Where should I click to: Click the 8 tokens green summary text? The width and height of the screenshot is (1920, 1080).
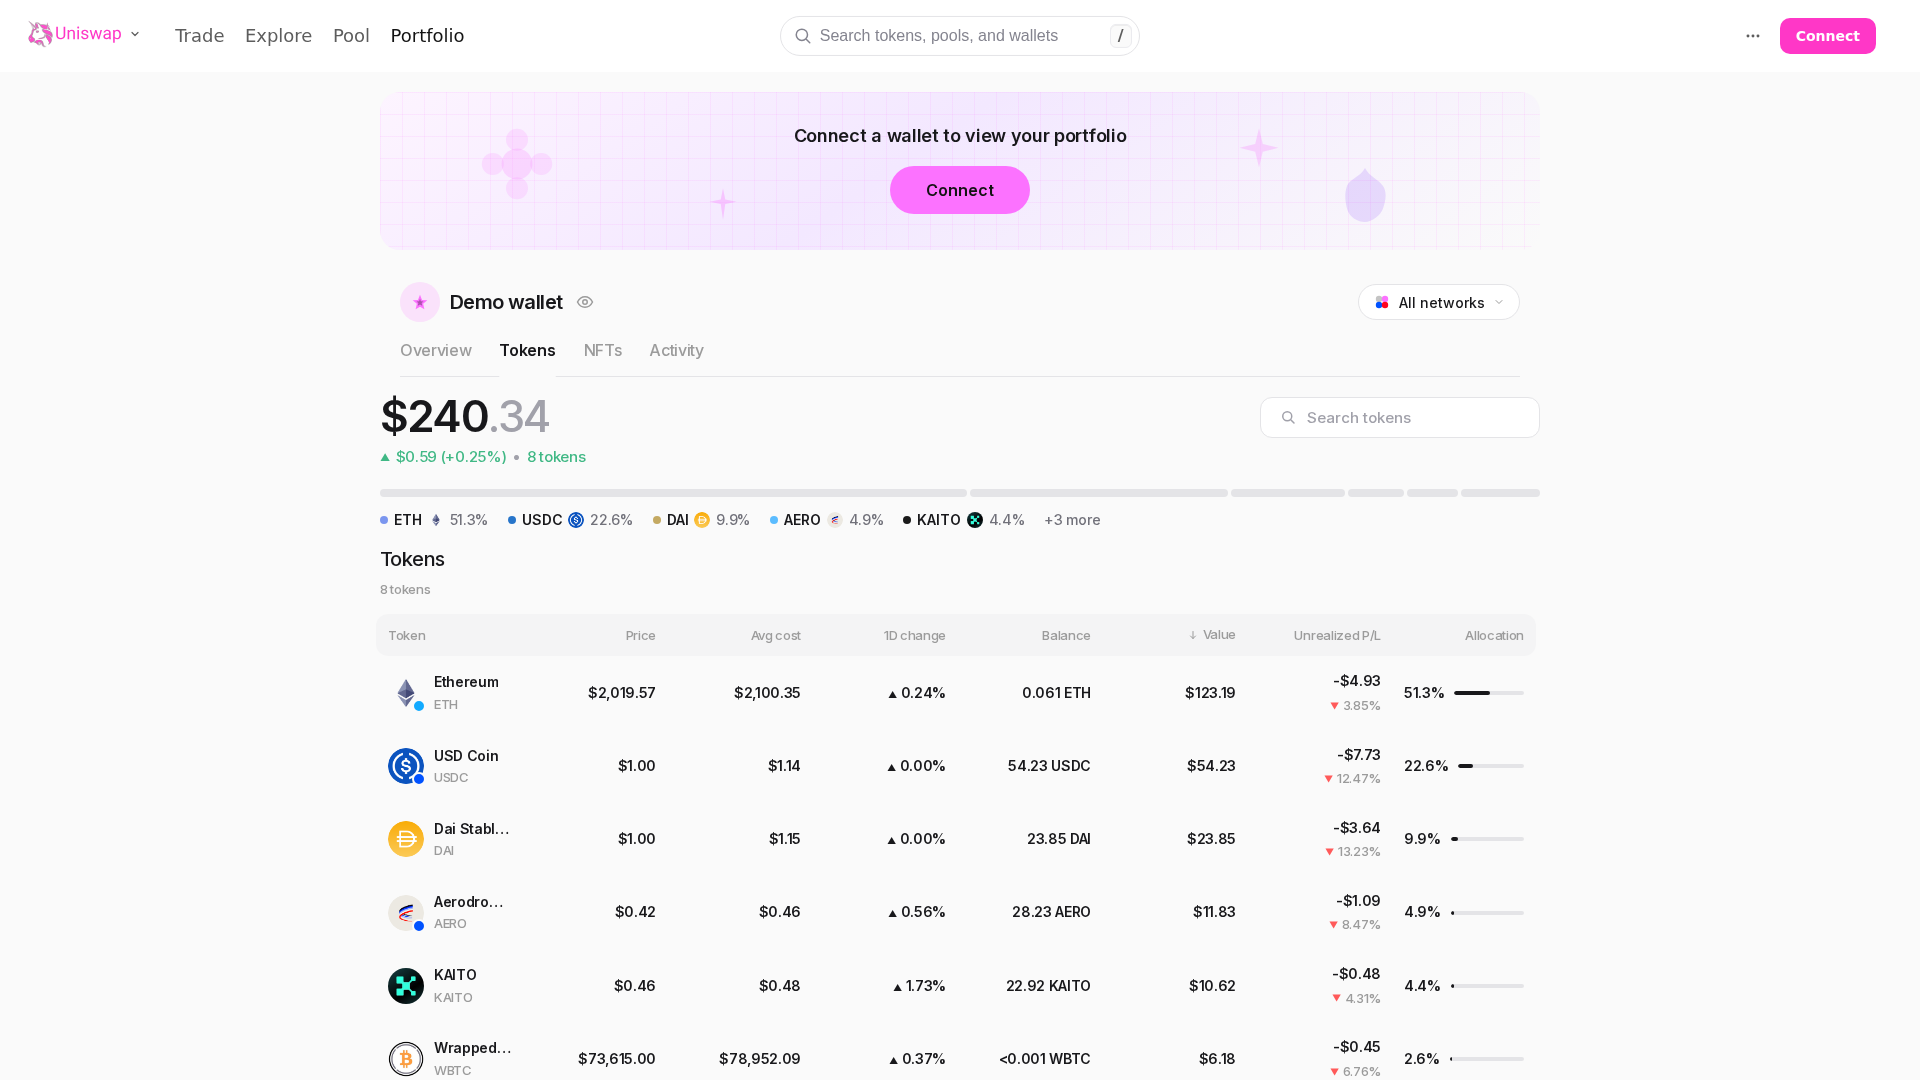[556, 457]
